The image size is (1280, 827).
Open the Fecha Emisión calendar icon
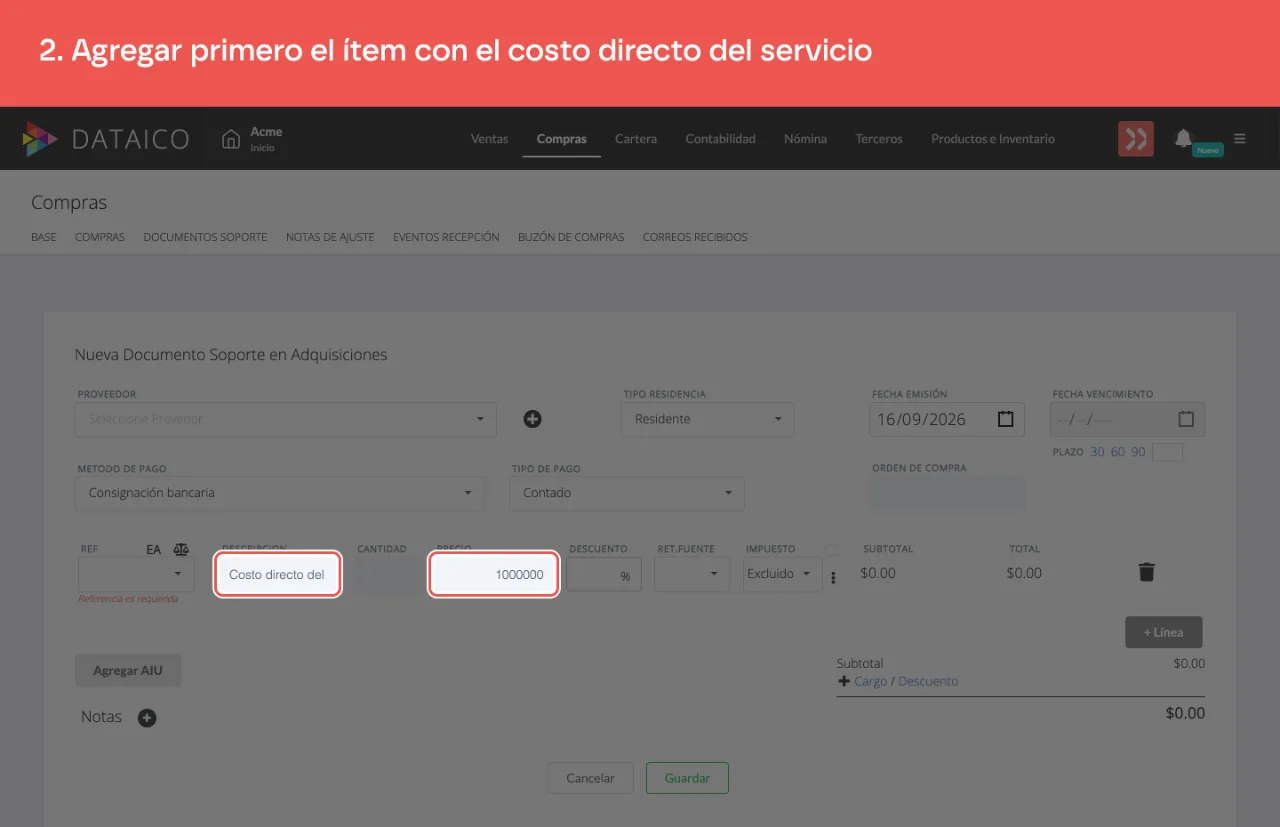tap(1006, 419)
